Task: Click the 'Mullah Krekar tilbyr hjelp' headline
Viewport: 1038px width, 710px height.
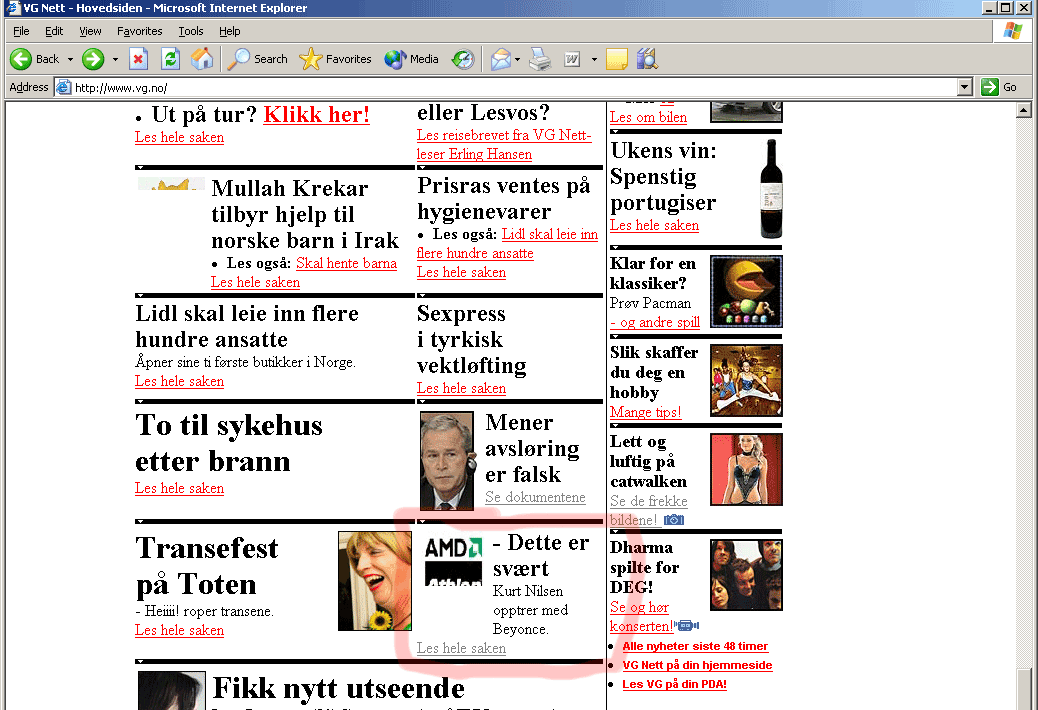Action: pyautogui.click(x=305, y=214)
